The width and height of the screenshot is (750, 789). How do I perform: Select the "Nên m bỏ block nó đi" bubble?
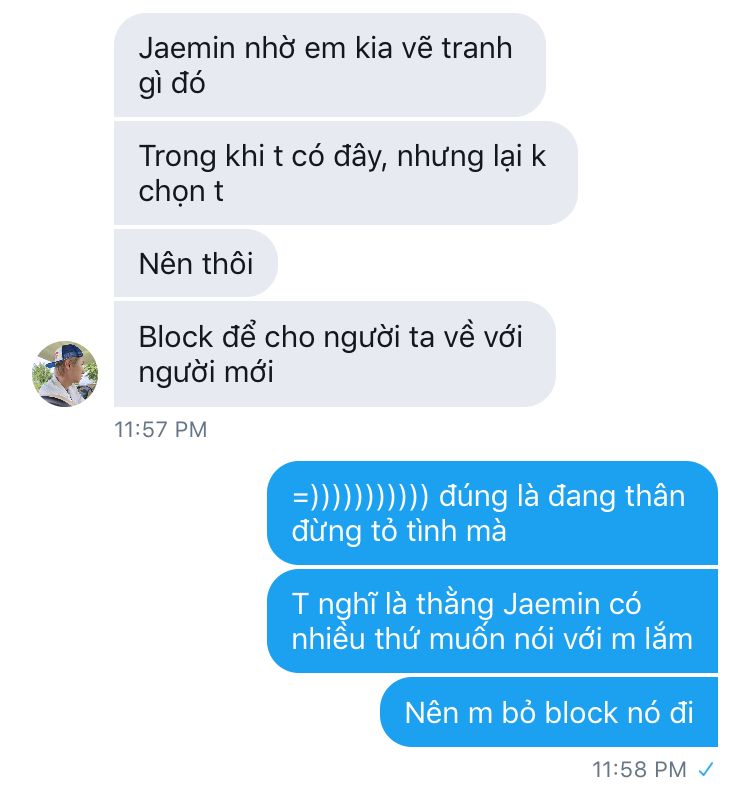549,712
